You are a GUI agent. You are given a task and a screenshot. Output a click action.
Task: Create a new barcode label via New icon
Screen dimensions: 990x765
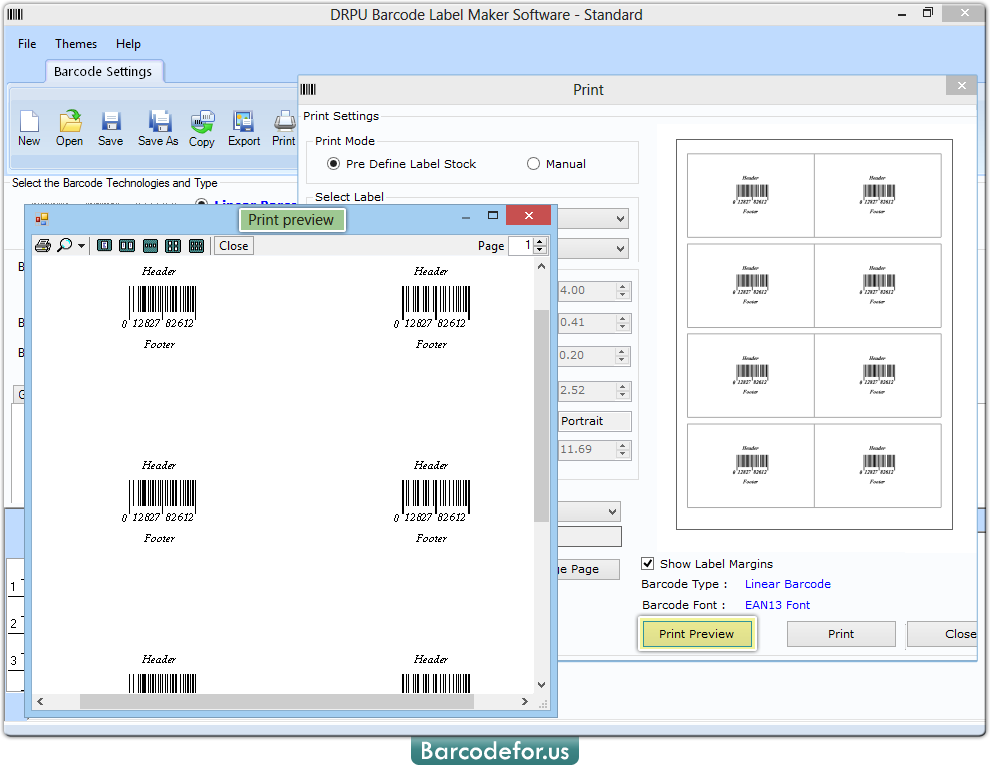click(x=29, y=128)
